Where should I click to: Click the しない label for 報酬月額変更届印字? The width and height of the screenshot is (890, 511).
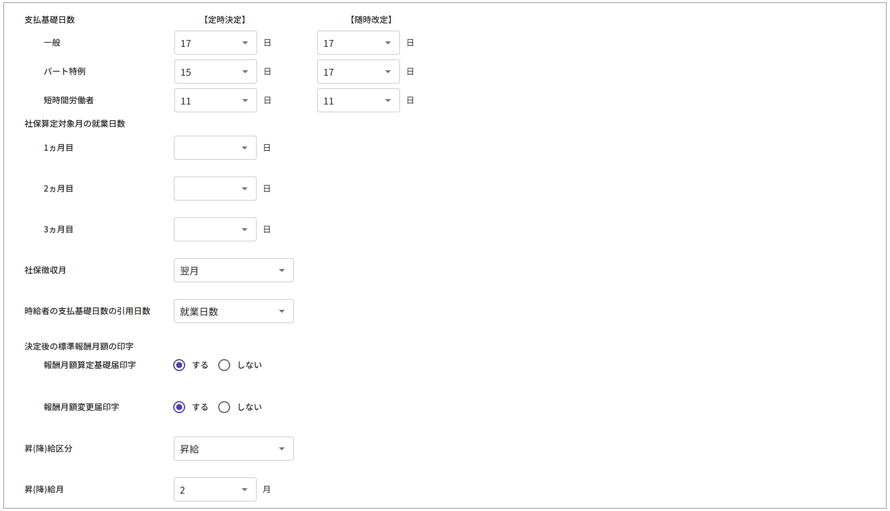[249, 407]
